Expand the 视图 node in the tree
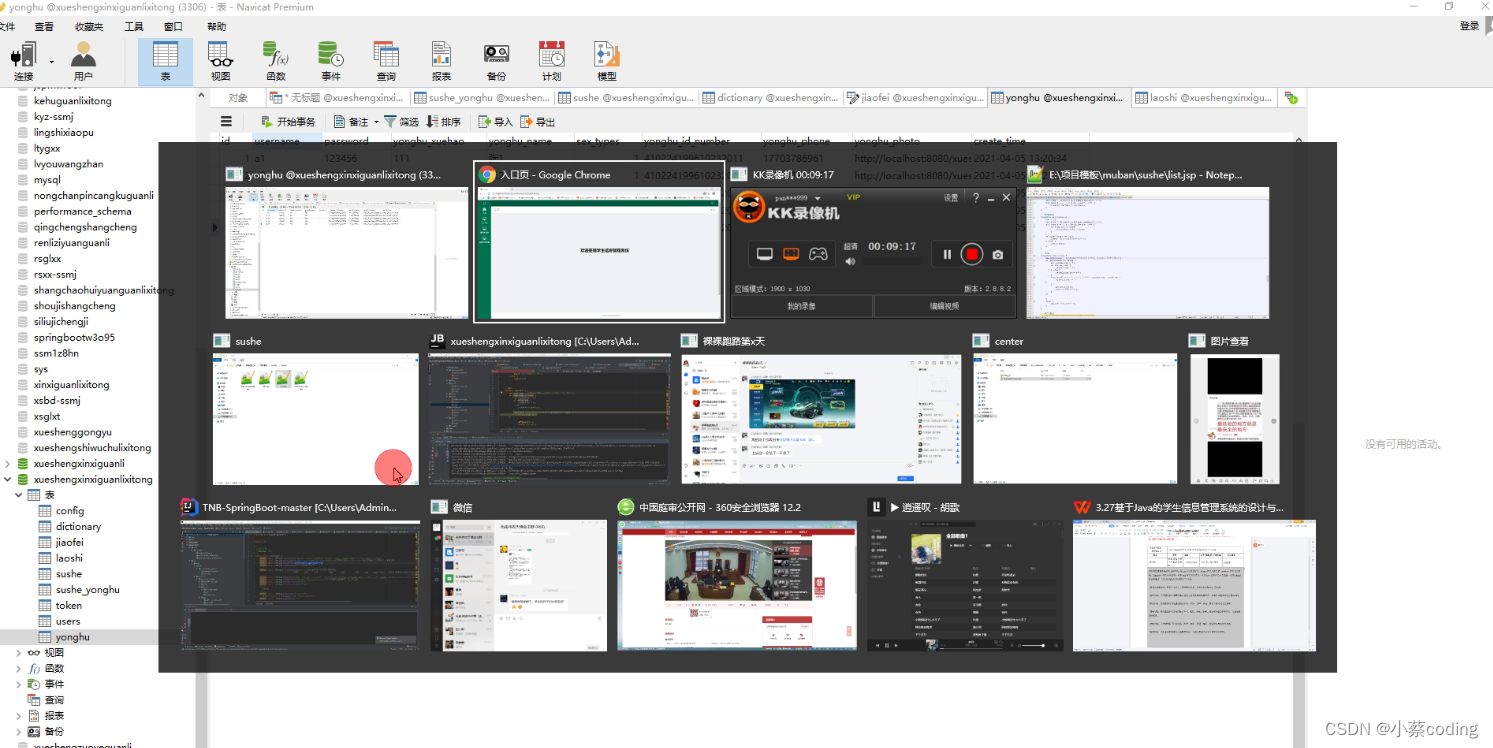 pos(18,653)
